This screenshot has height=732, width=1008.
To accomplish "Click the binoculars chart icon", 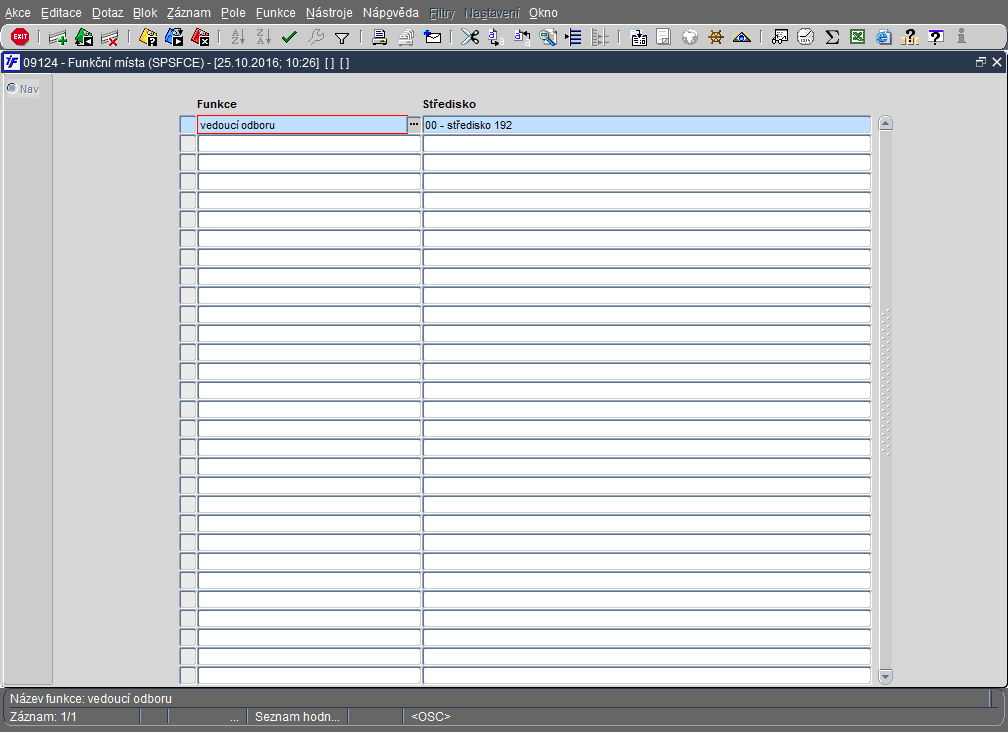I will [780, 37].
